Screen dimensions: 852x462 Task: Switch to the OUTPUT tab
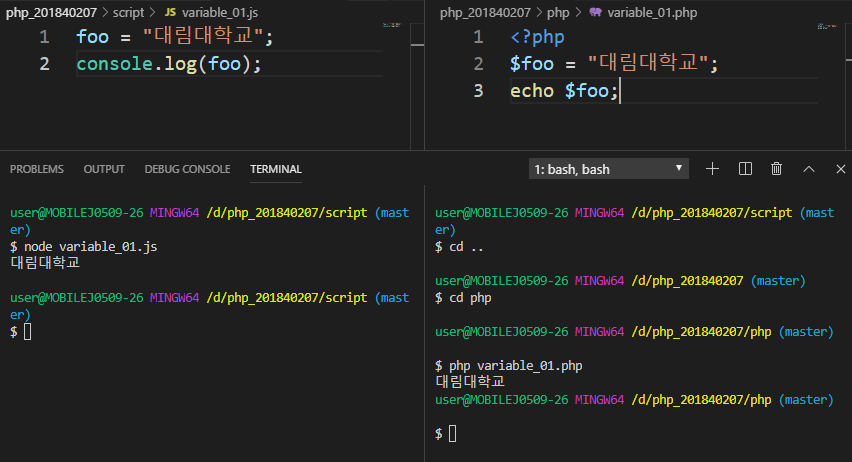coord(104,169)
